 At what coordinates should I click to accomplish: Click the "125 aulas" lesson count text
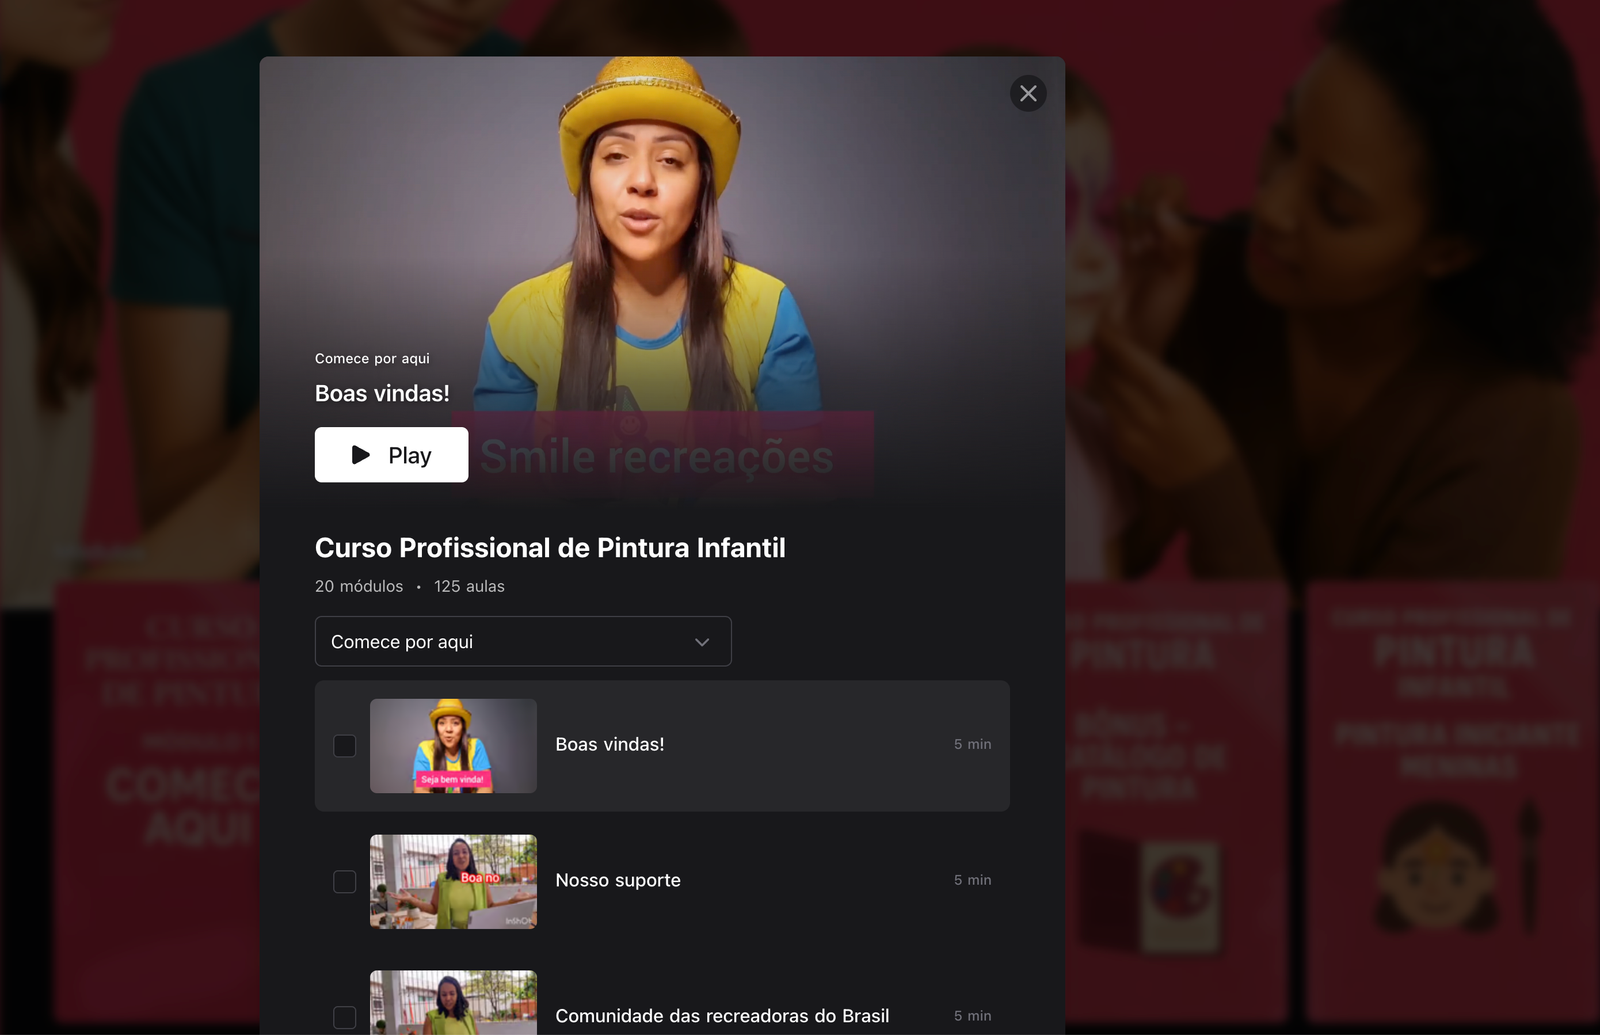(469, 587)
